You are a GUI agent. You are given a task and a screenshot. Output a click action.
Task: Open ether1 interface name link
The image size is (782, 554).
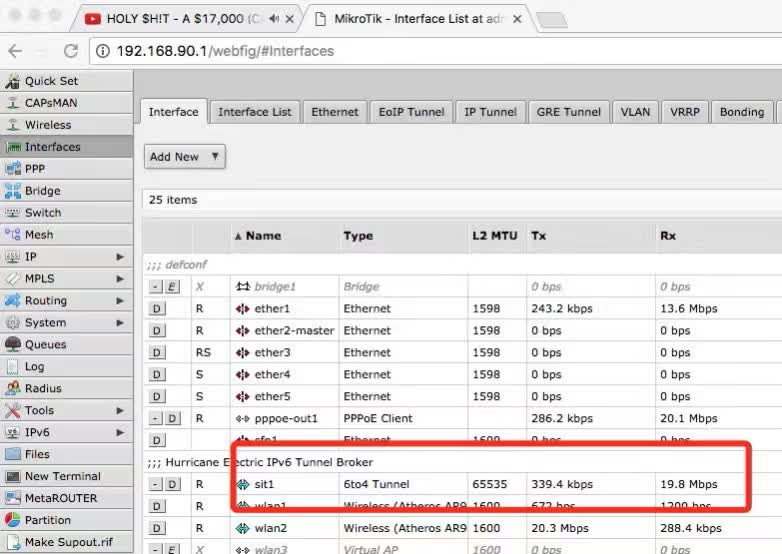click(x=272, y=309)
